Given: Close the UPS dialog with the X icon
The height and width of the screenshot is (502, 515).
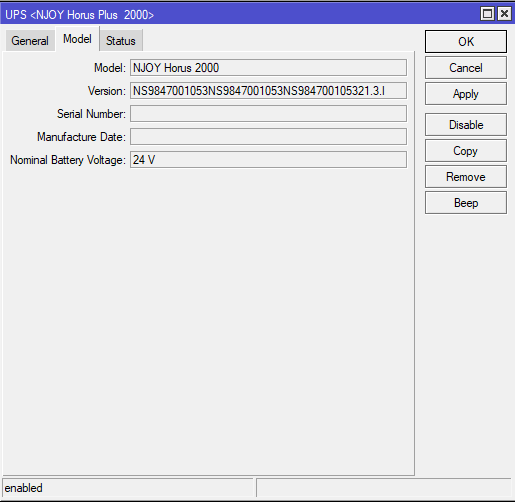Looking at the screenshot, I should coord(505,14).
